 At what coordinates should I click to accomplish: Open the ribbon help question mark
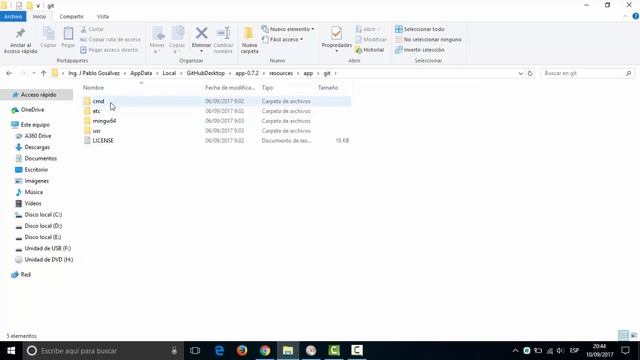point(636,16)
